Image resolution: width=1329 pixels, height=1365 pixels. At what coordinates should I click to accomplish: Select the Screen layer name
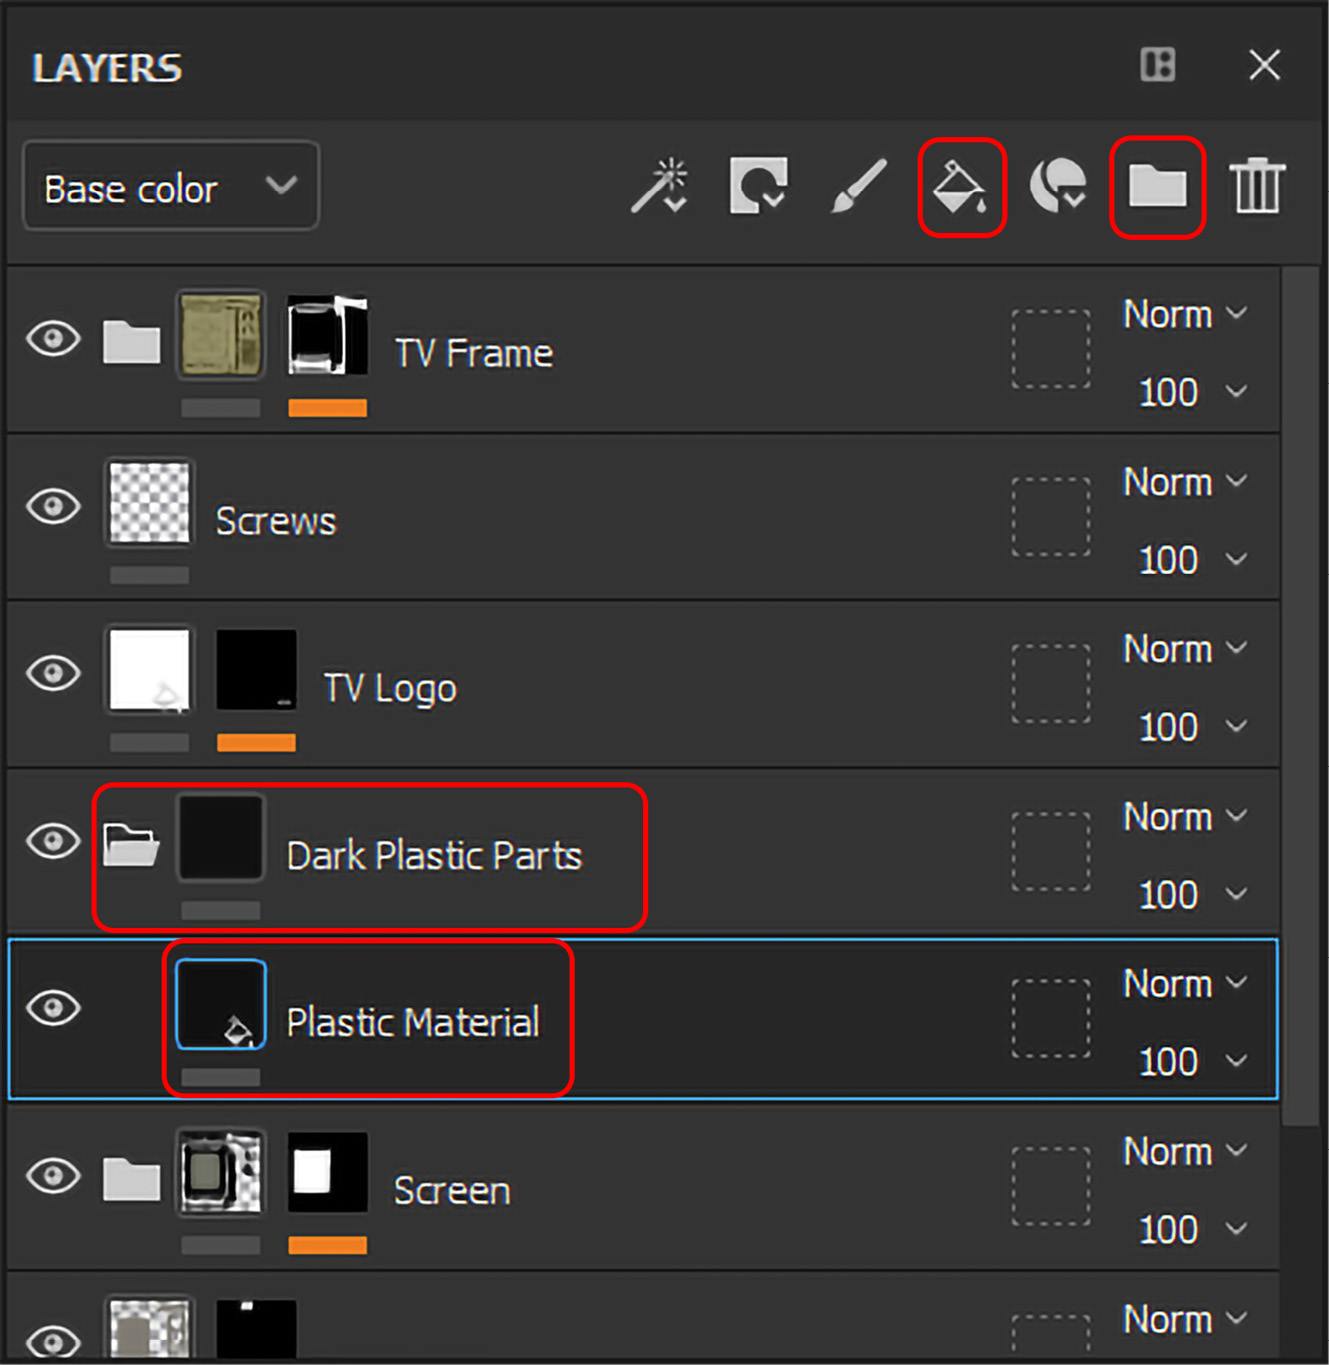(x=452, y=1191)
